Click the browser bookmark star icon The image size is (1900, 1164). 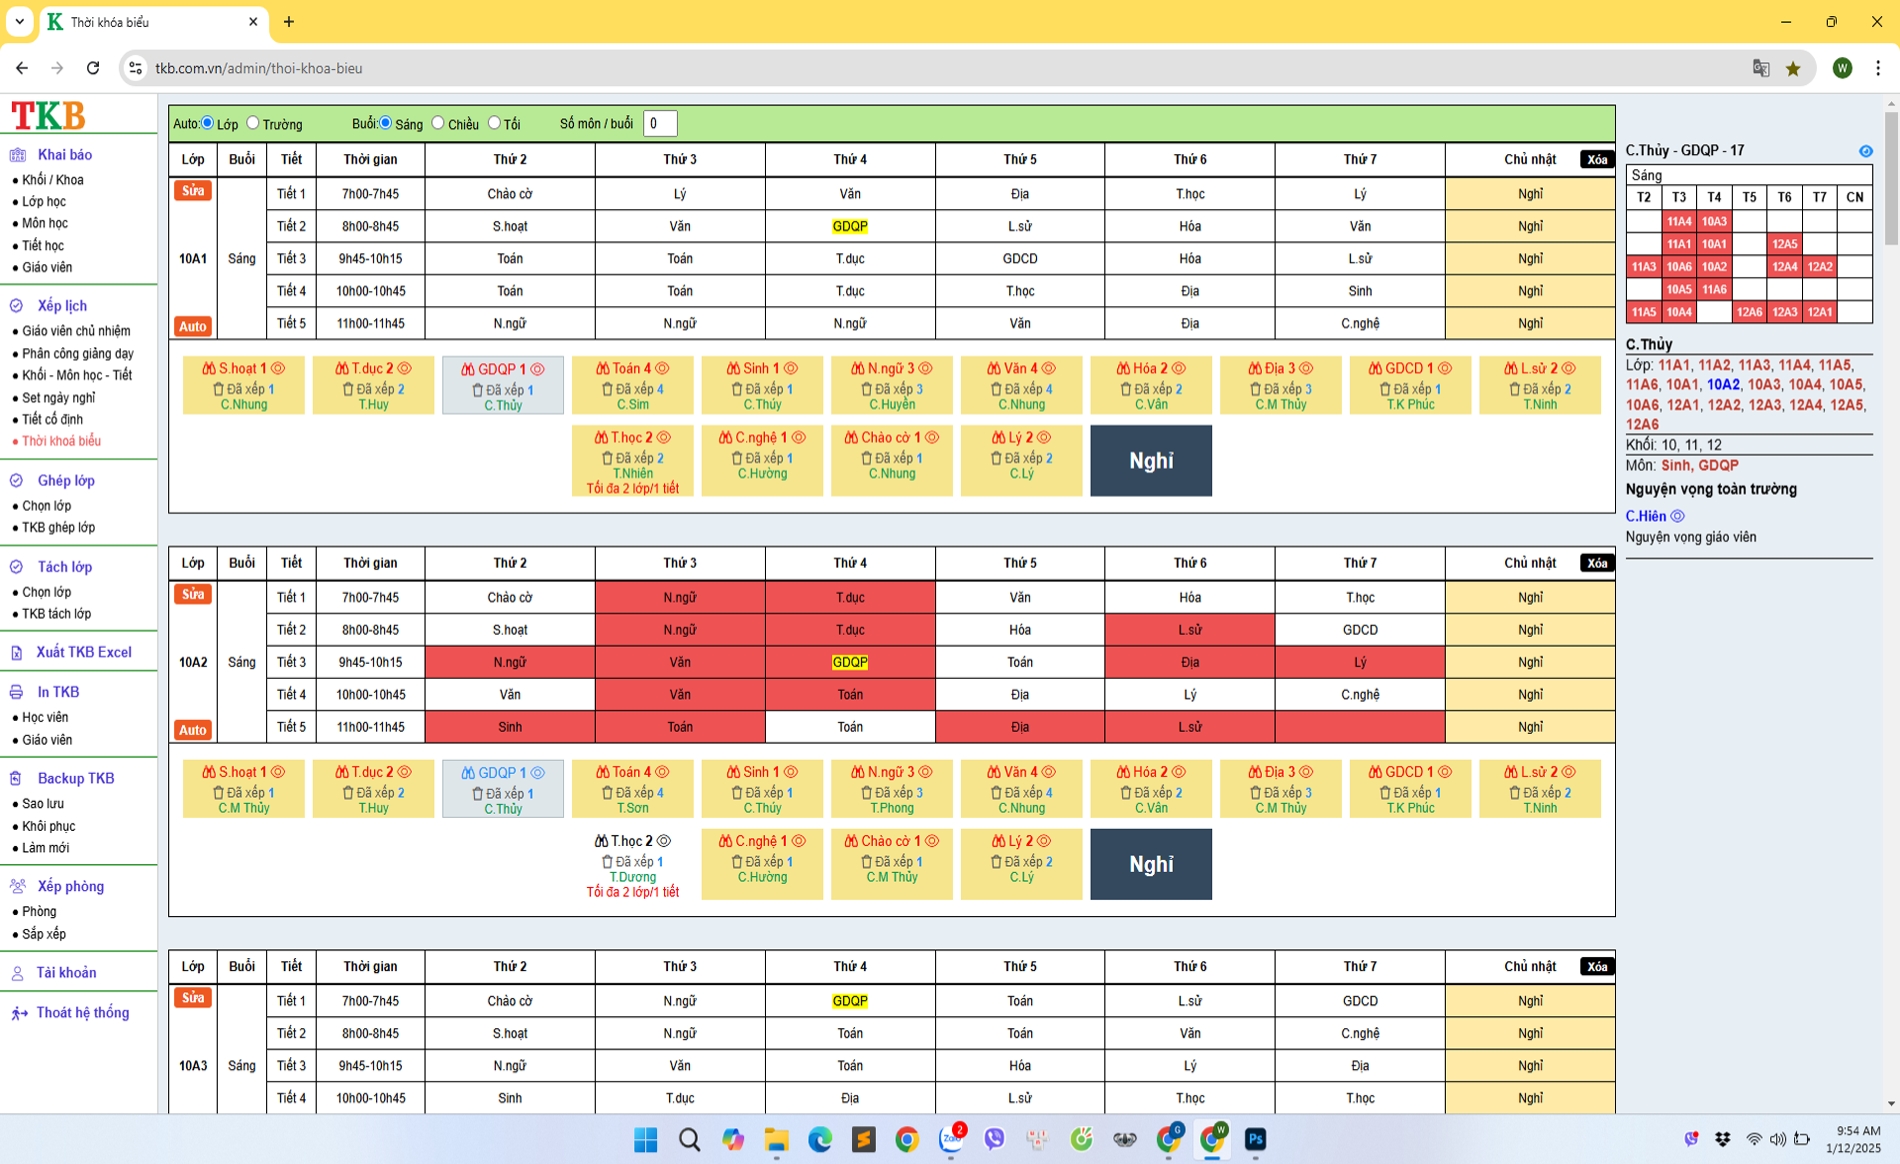(x=1793, y=68)
